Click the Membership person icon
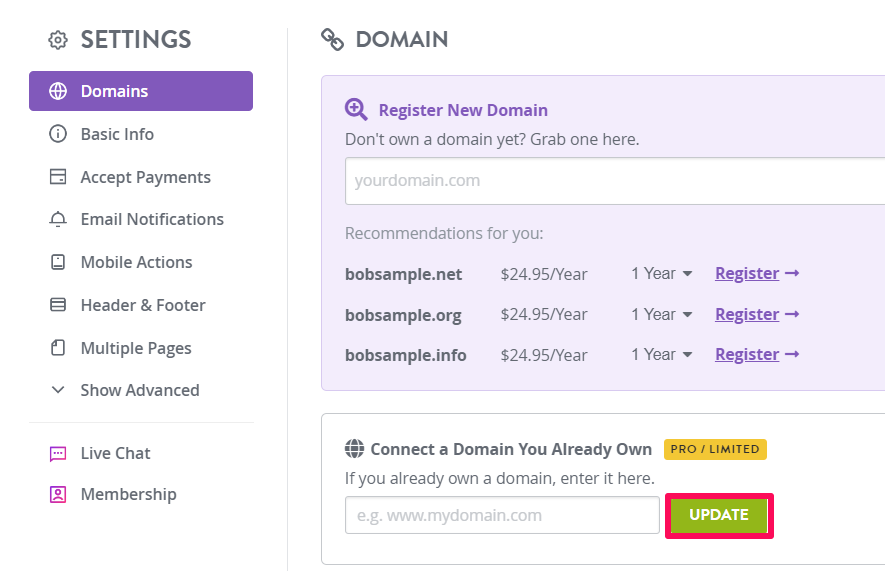This screenshot has width=885, height=571. [x=58, y=494]
